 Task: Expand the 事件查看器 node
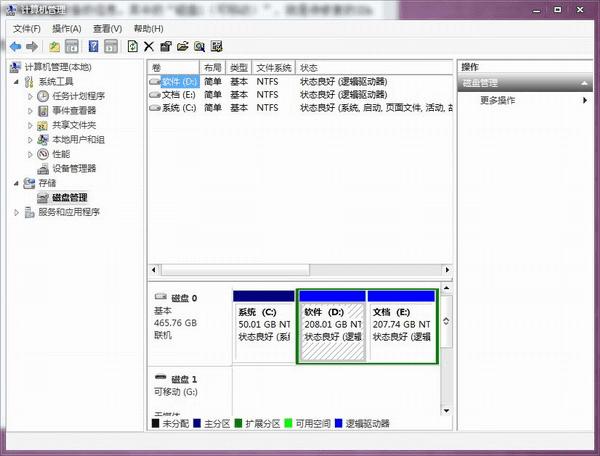click(x=30, y=111)
